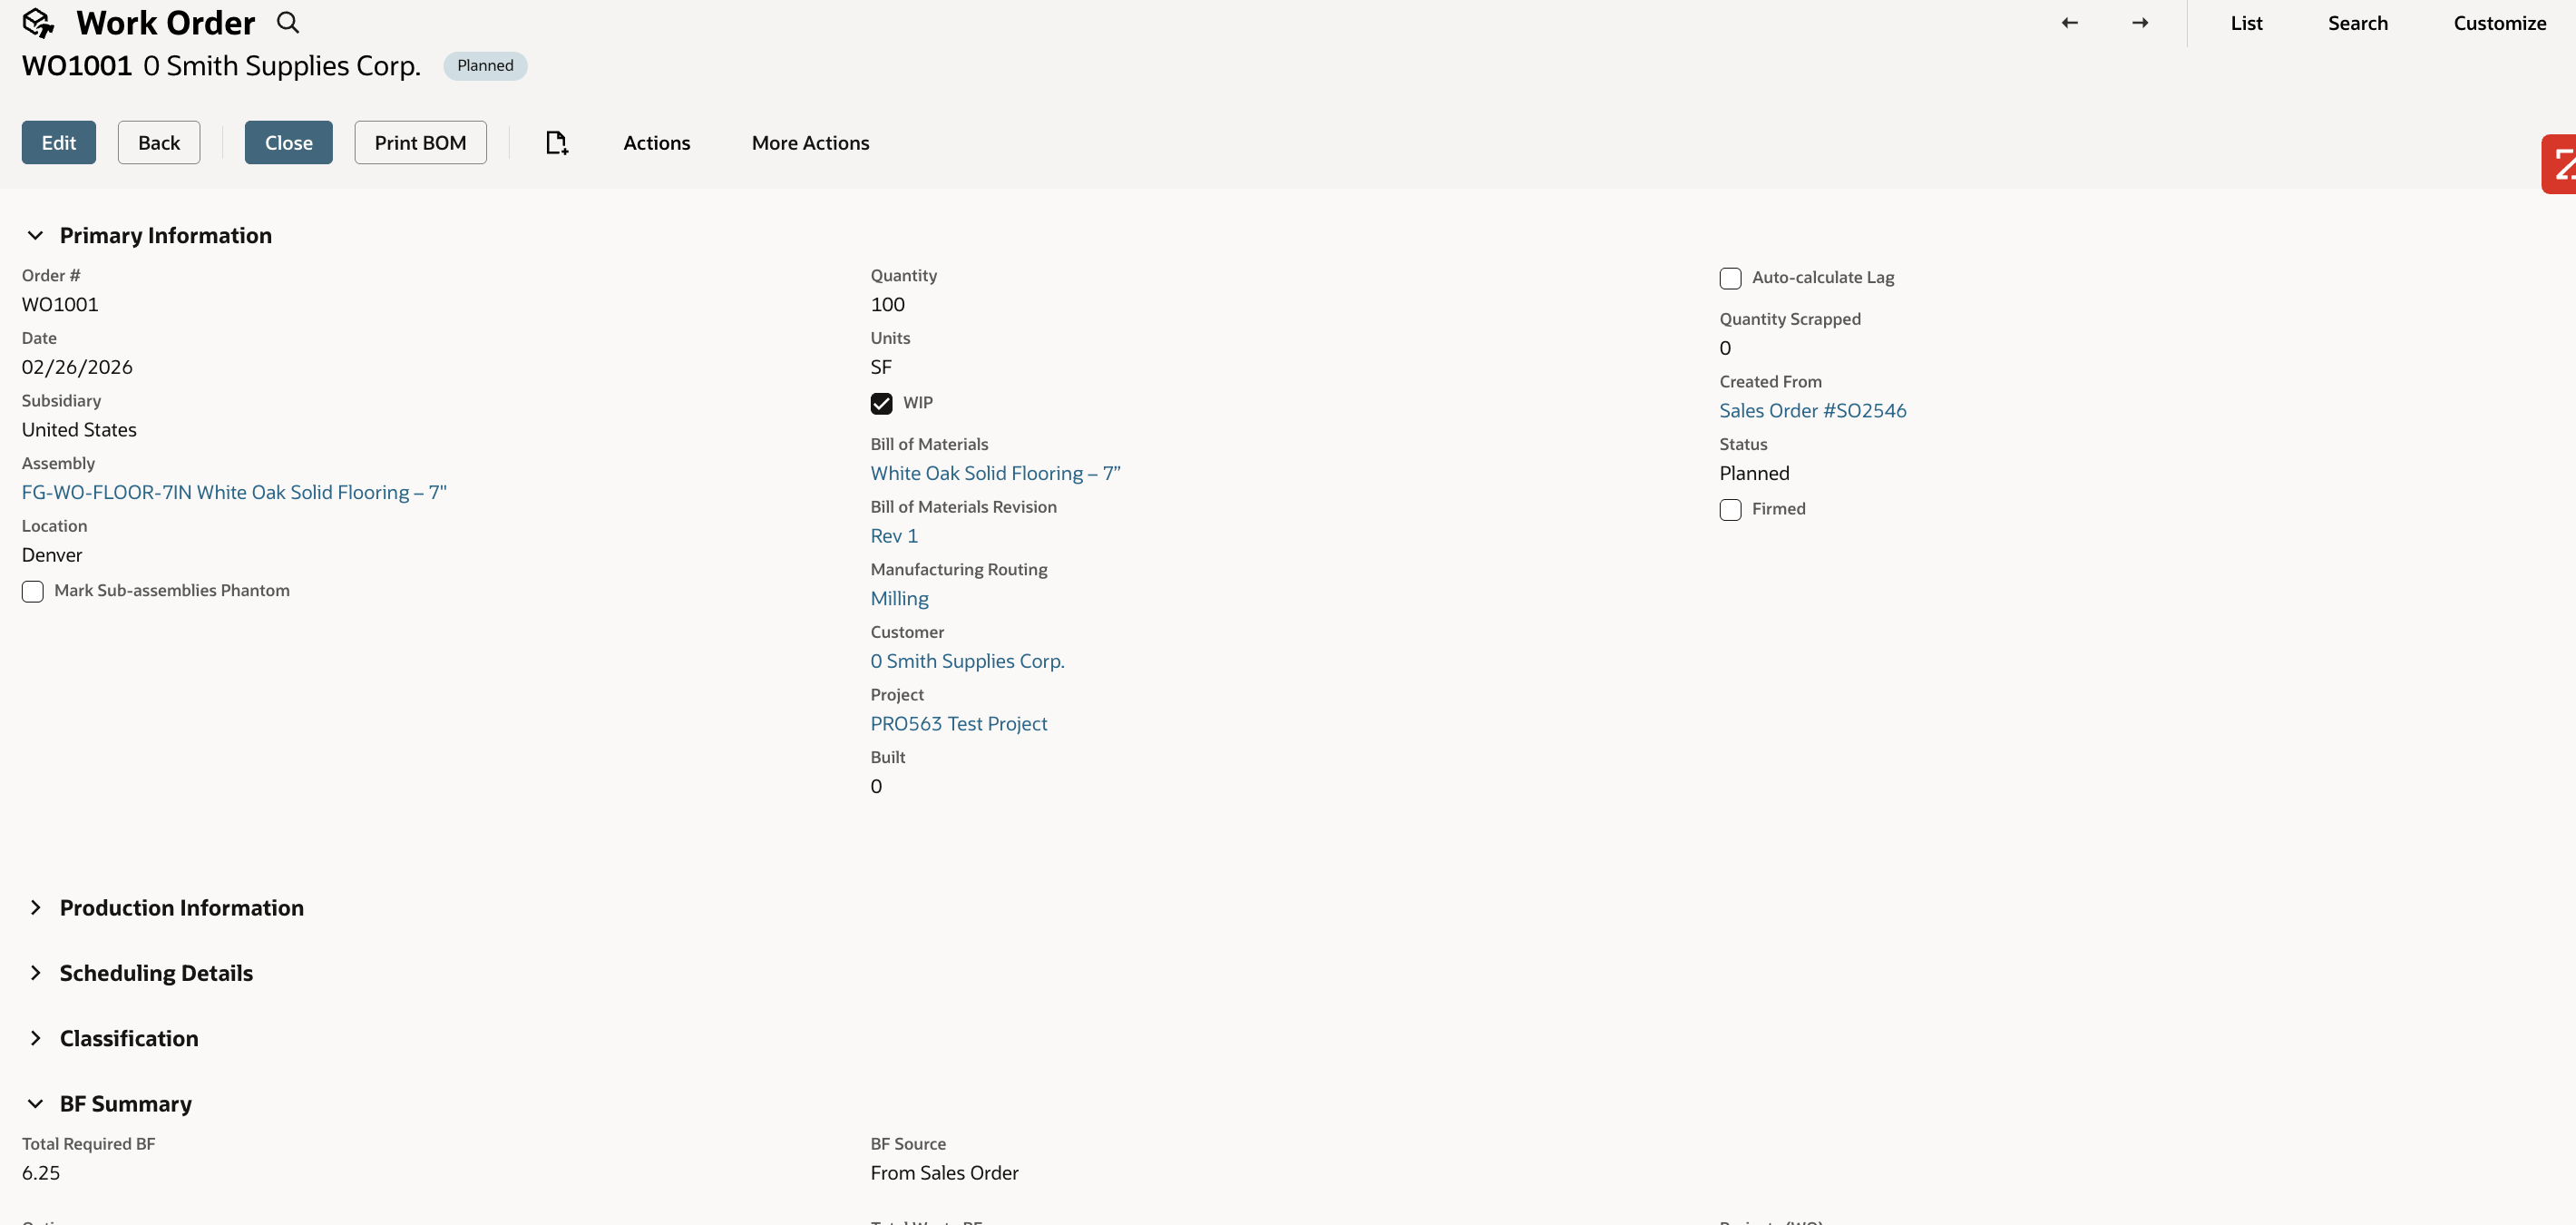Click the Work Order record type icon
This screenshot has width=2576, height=1225.
(38, 23)
